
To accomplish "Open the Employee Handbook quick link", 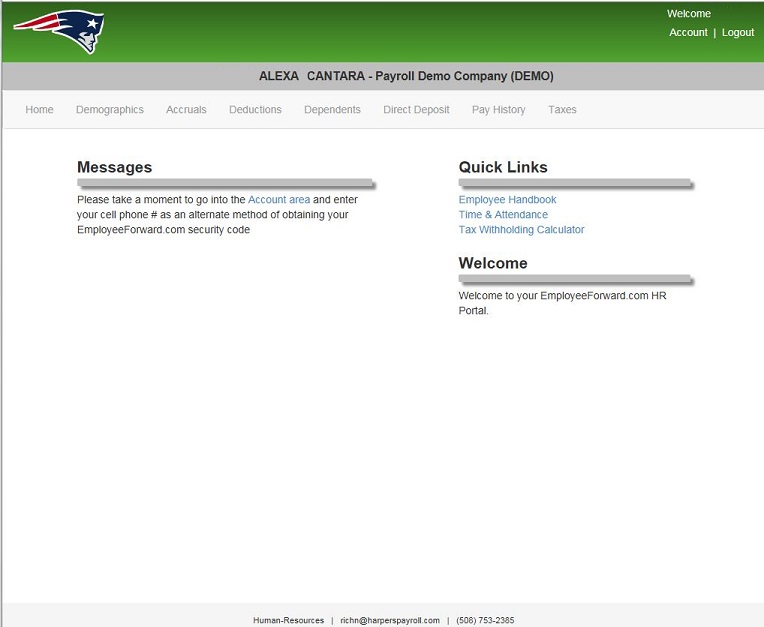I will coord(507,200).
